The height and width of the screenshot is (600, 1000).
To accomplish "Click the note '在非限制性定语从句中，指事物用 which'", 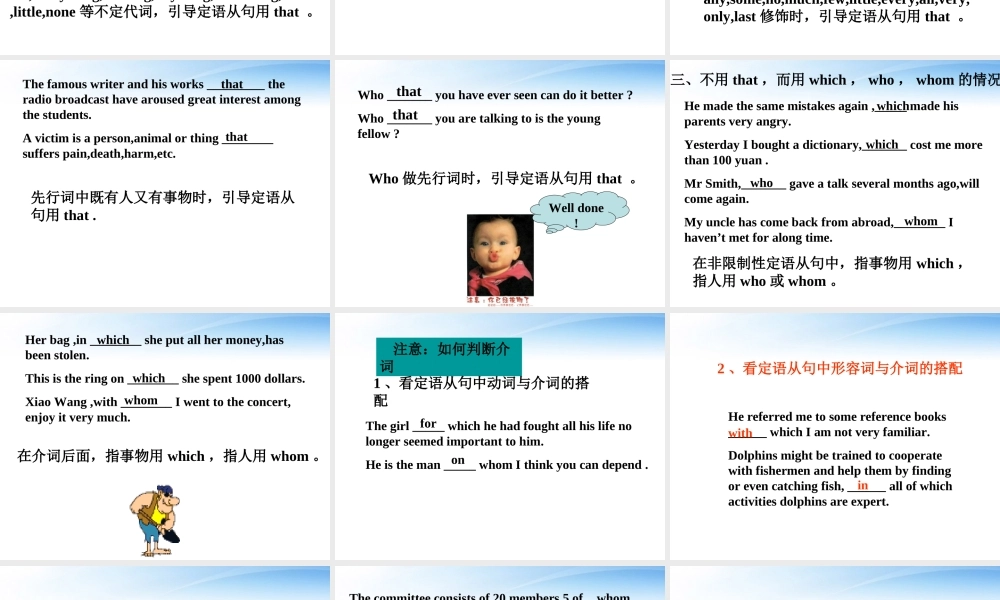I will (828, 272).
